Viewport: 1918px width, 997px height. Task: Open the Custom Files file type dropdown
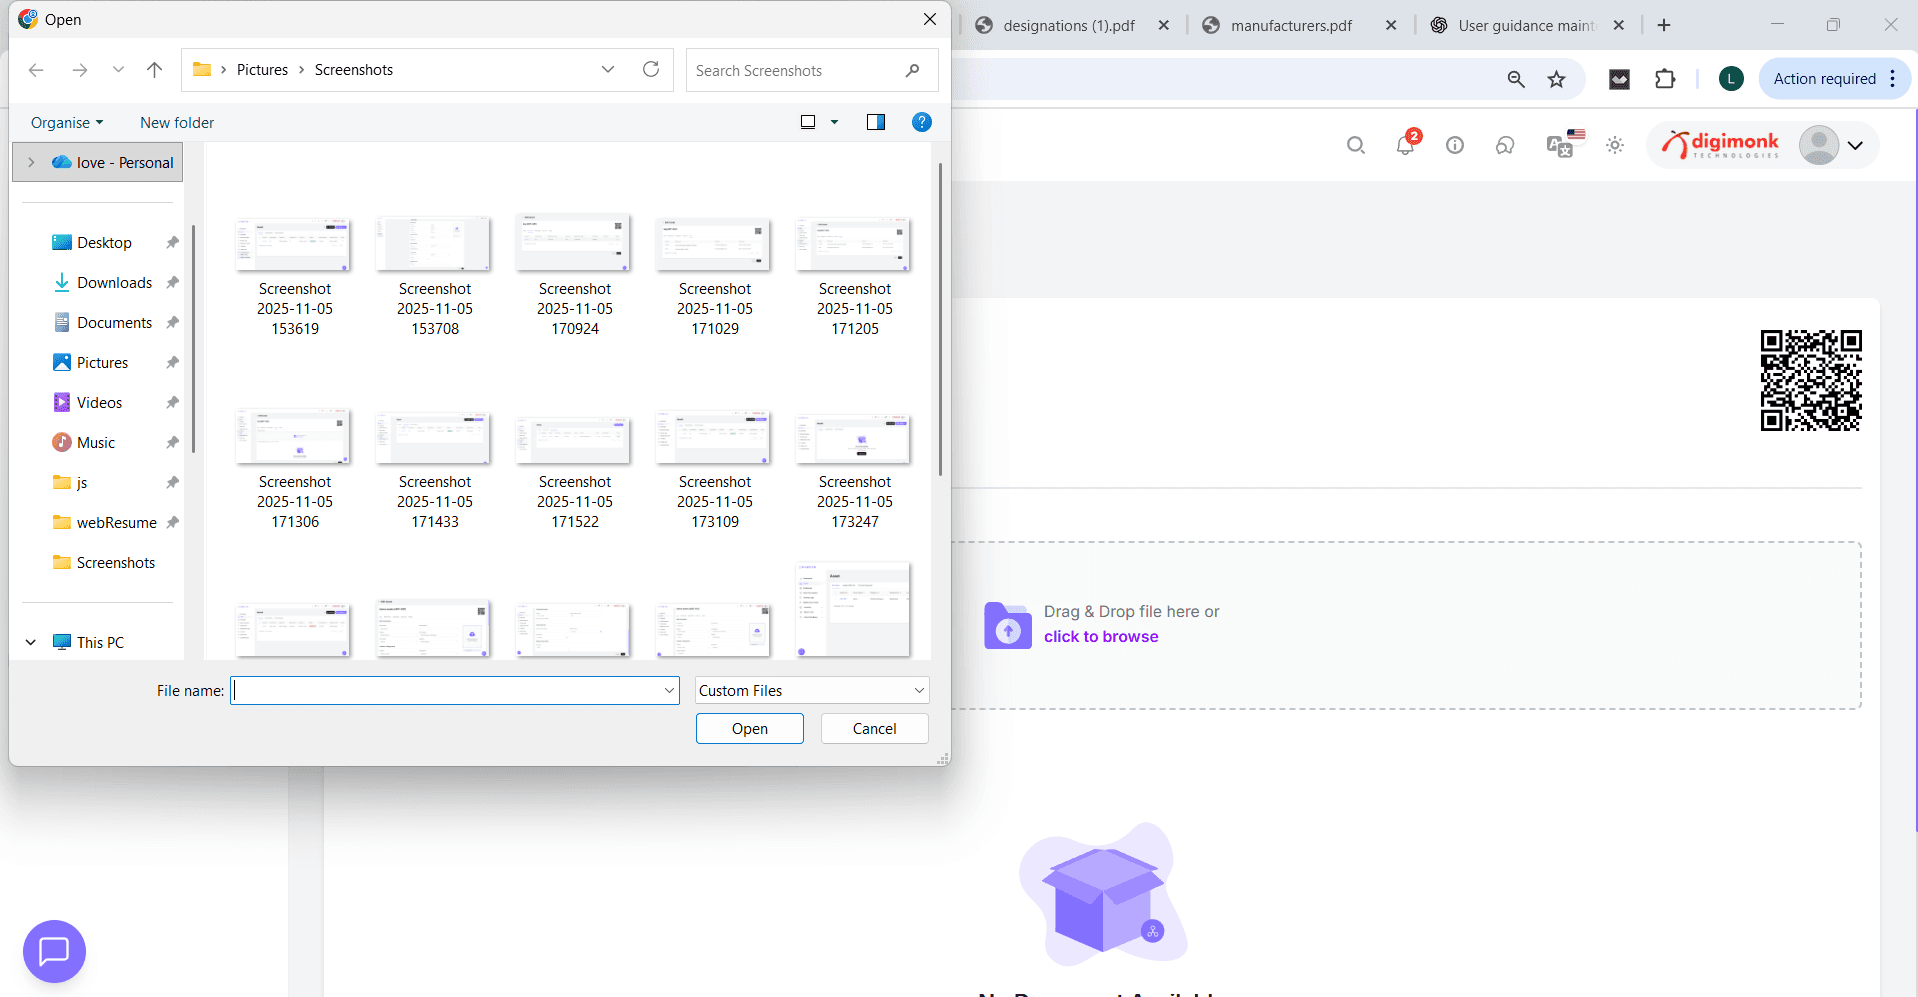(810, 690)
